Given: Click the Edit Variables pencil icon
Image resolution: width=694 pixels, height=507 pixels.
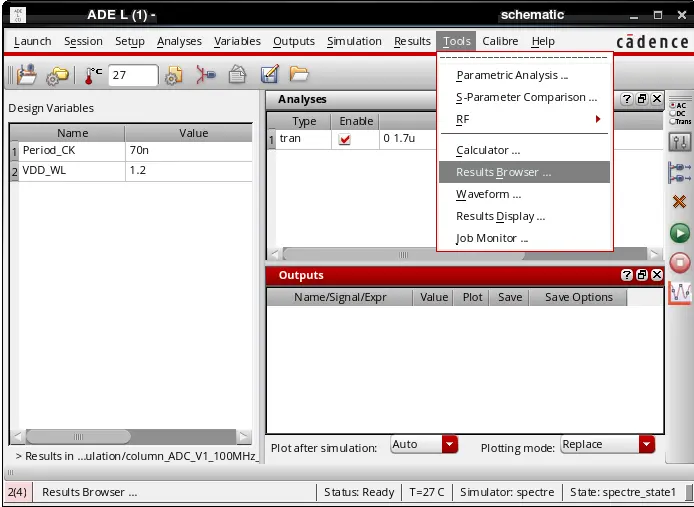Looking at the screenshot, I should (270, 74).
